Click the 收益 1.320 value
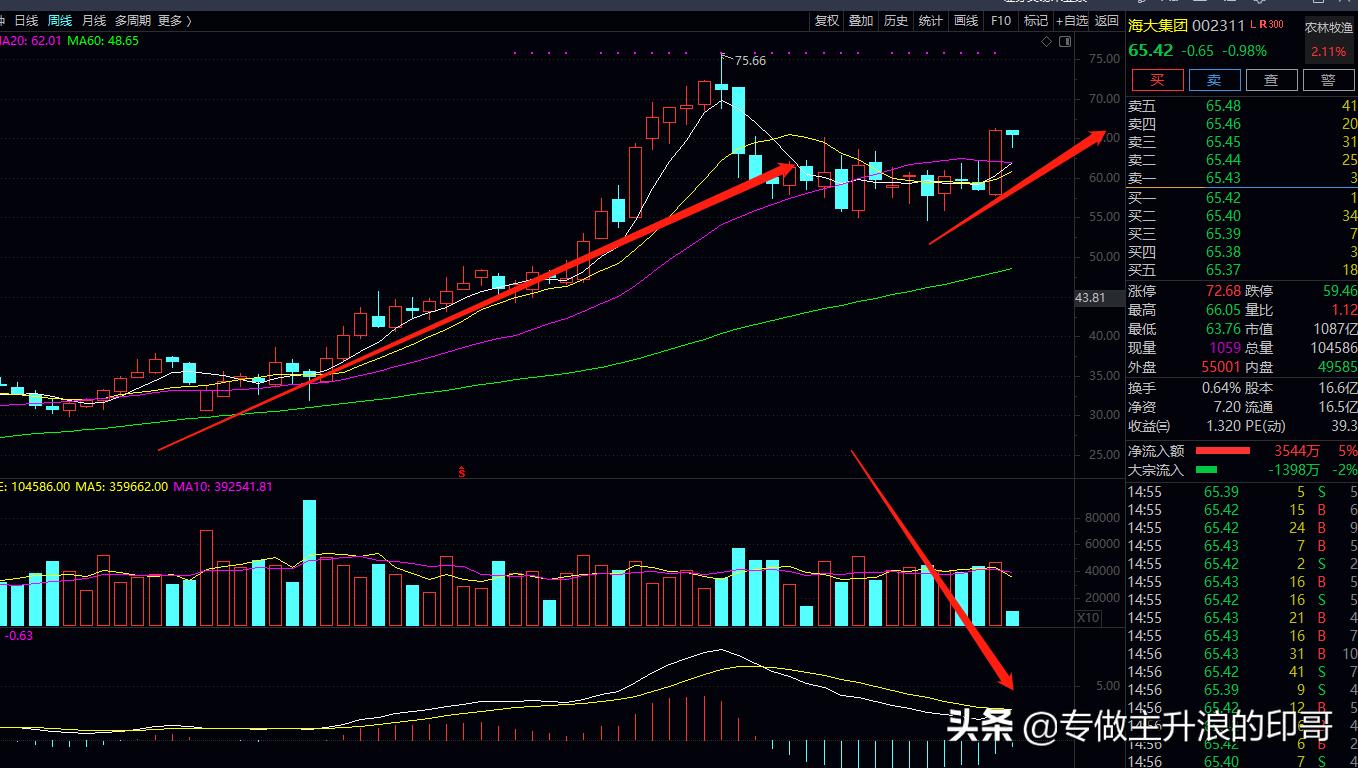This screenshot has height=768, width=1358. pyautogui.click(x=1222, y=426)
